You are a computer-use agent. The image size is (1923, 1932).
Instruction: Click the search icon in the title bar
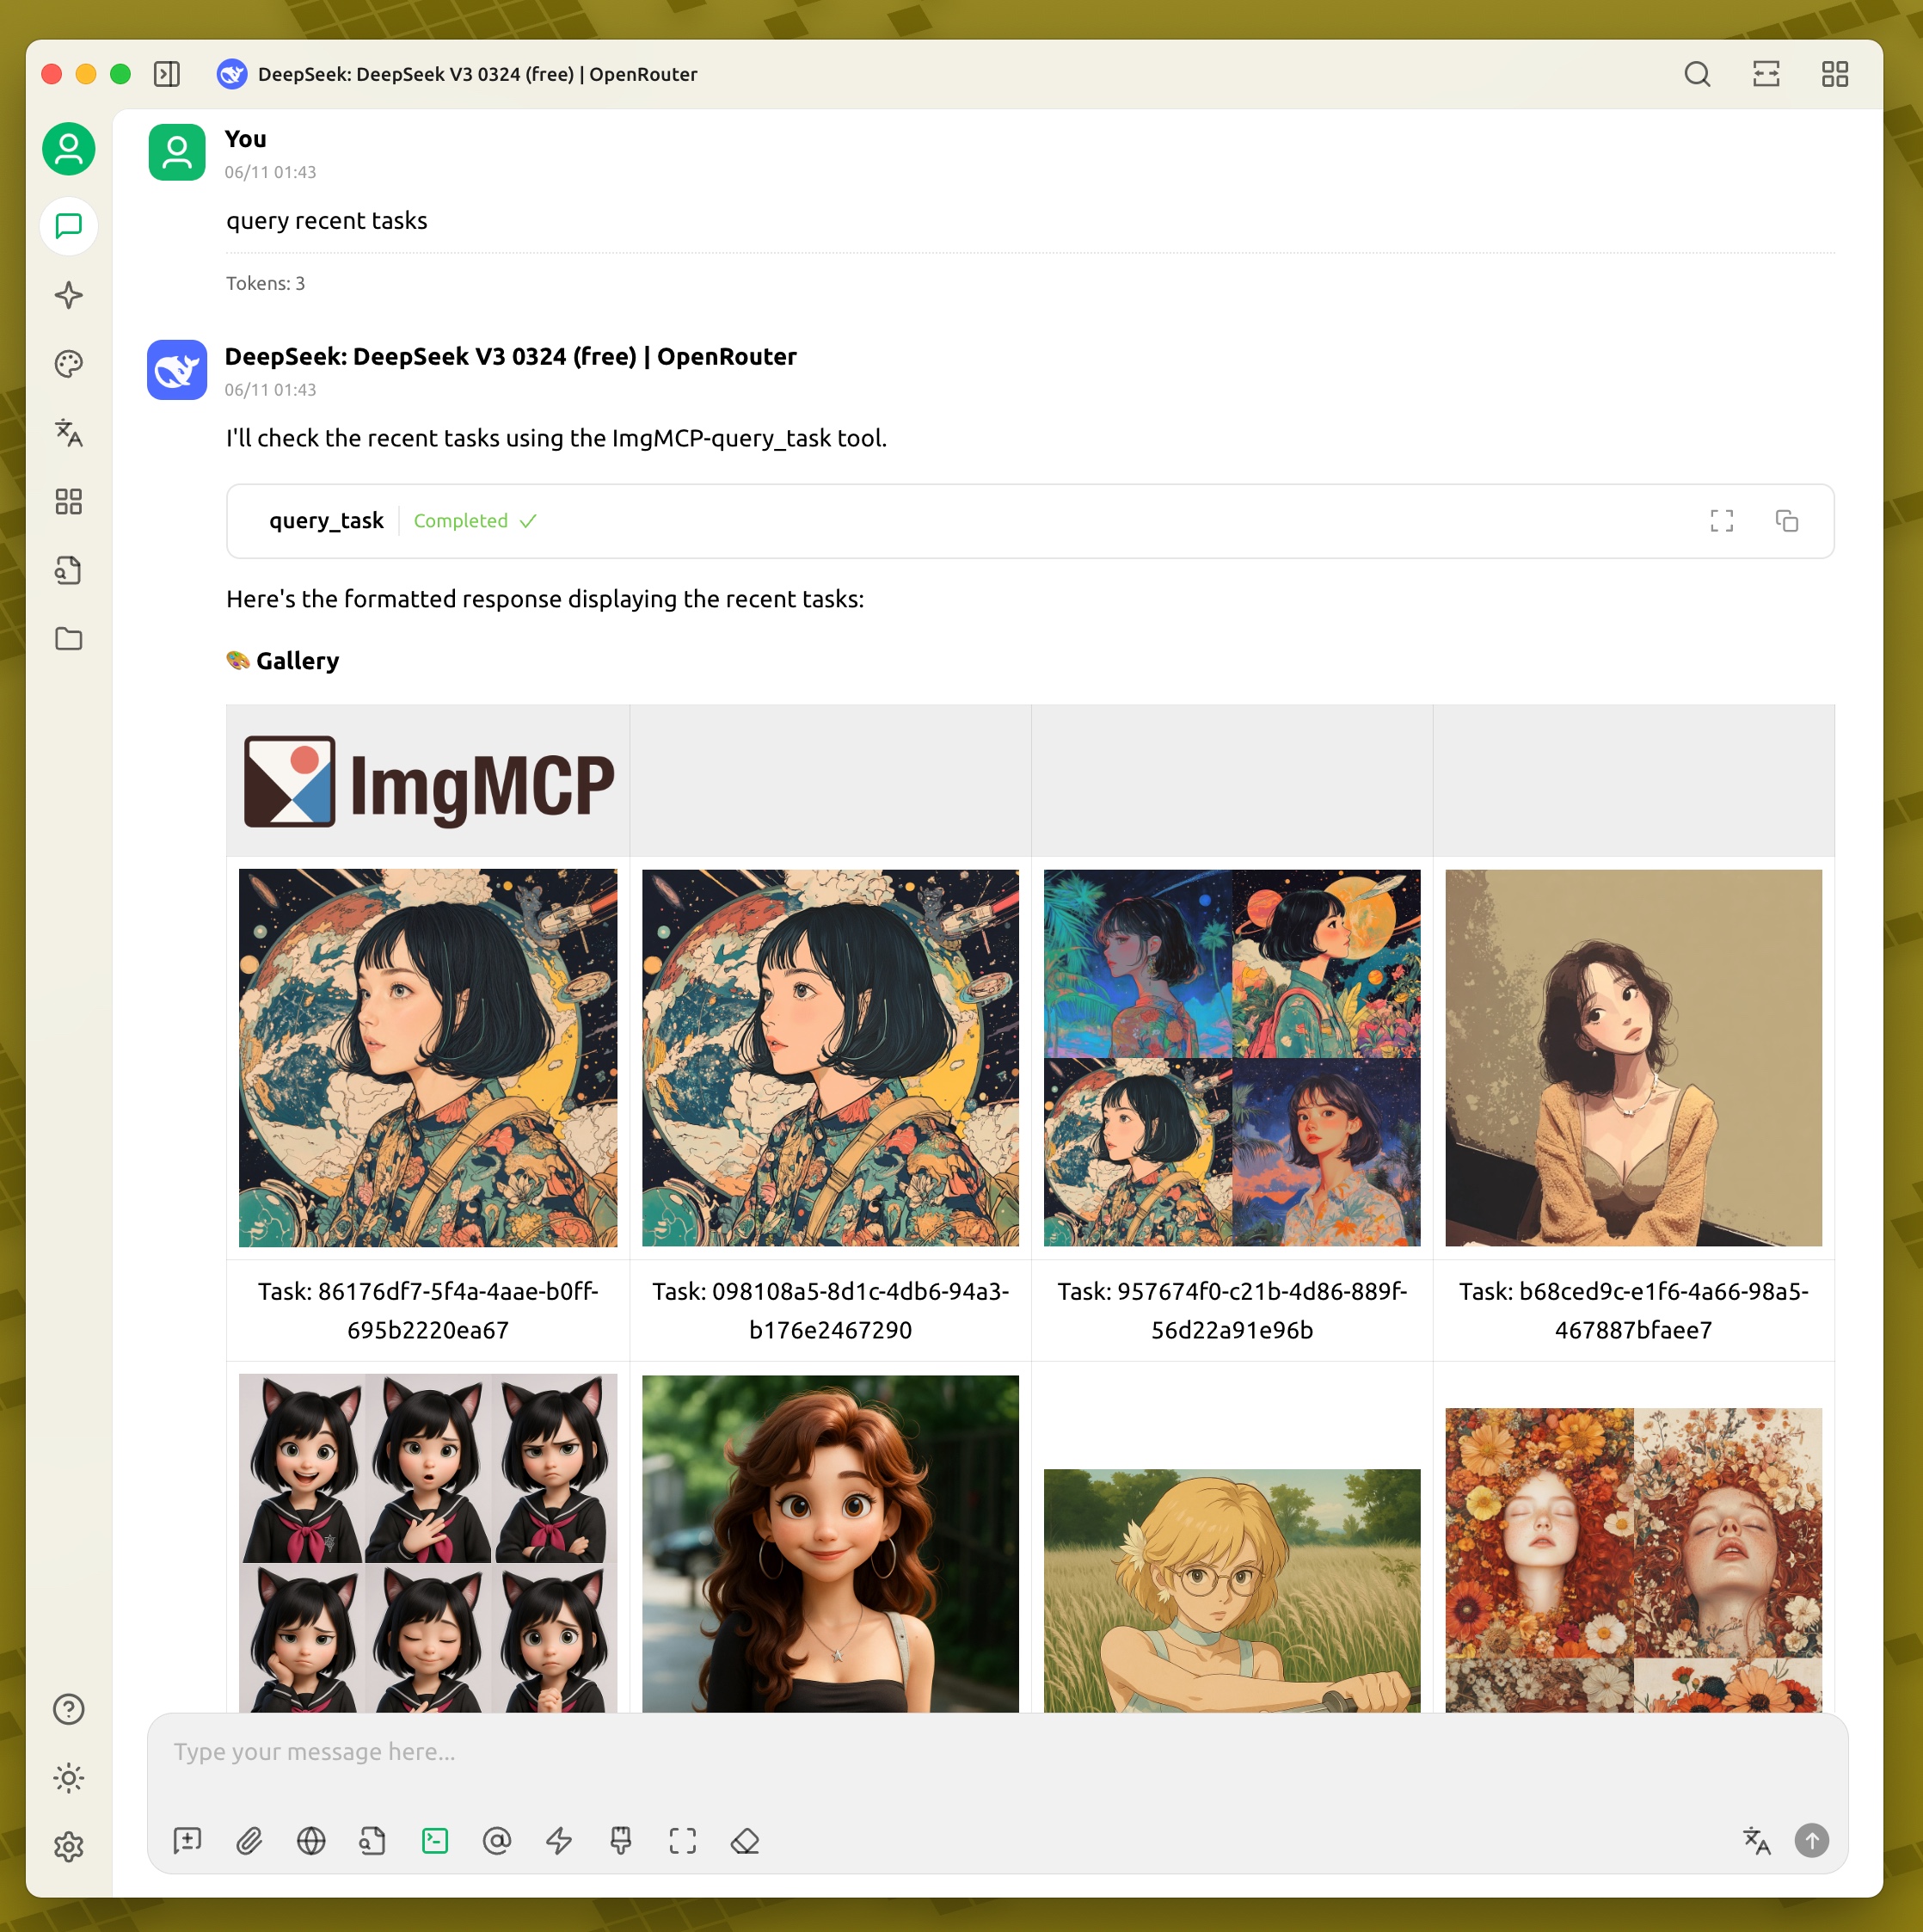click(1697, 74)
